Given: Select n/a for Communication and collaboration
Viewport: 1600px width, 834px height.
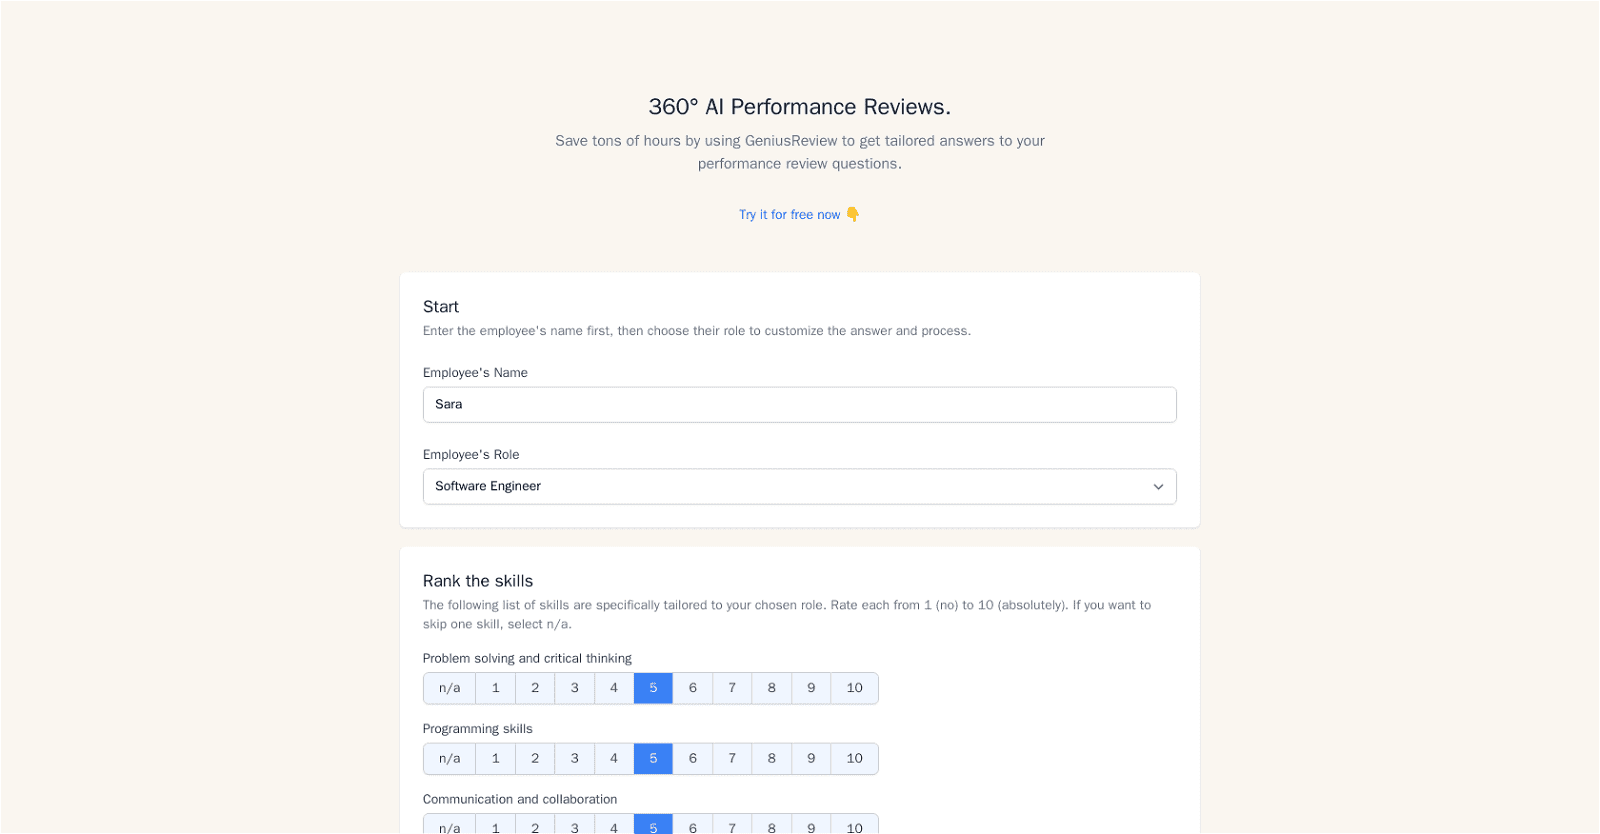Looking at the screenshot, I should click(449, 826).
